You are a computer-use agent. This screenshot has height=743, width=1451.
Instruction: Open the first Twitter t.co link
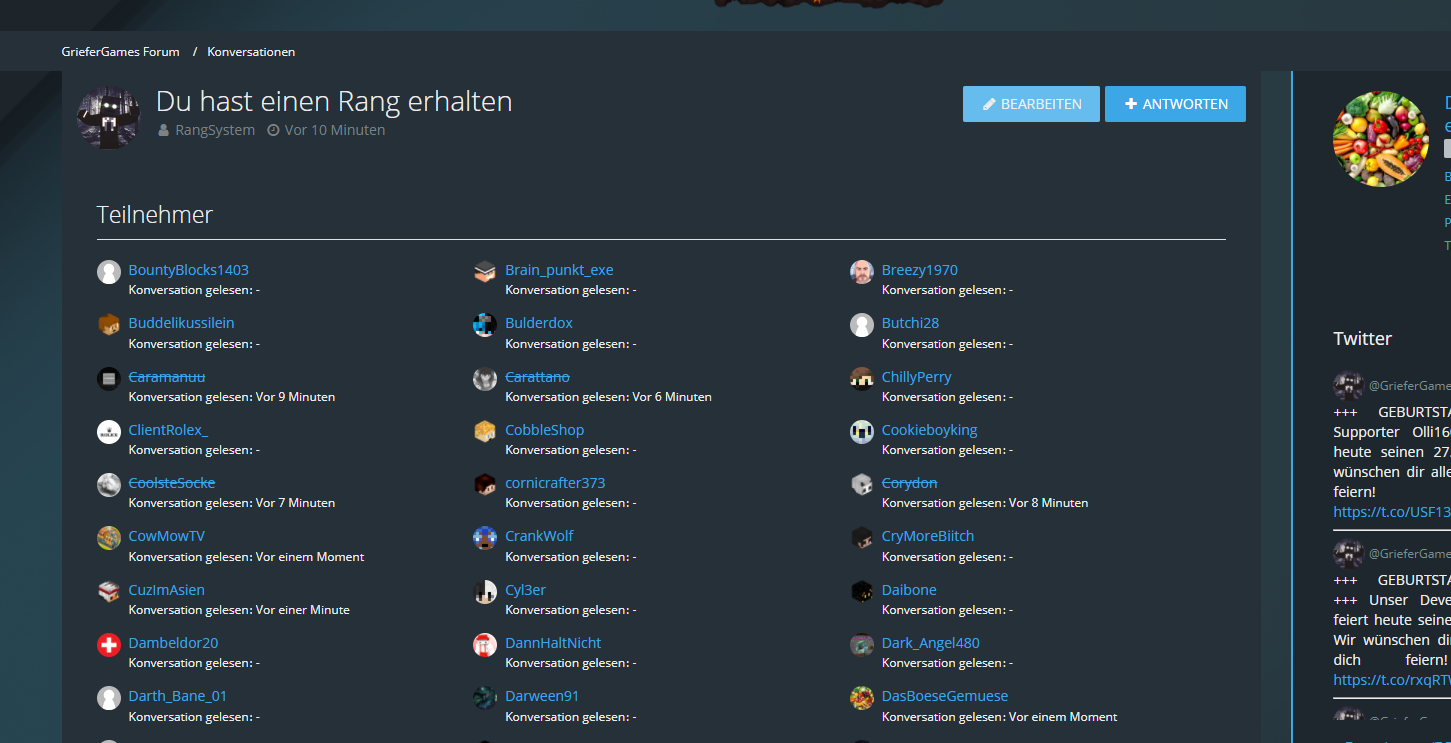pyautogui.click(x=1391, y=512)
